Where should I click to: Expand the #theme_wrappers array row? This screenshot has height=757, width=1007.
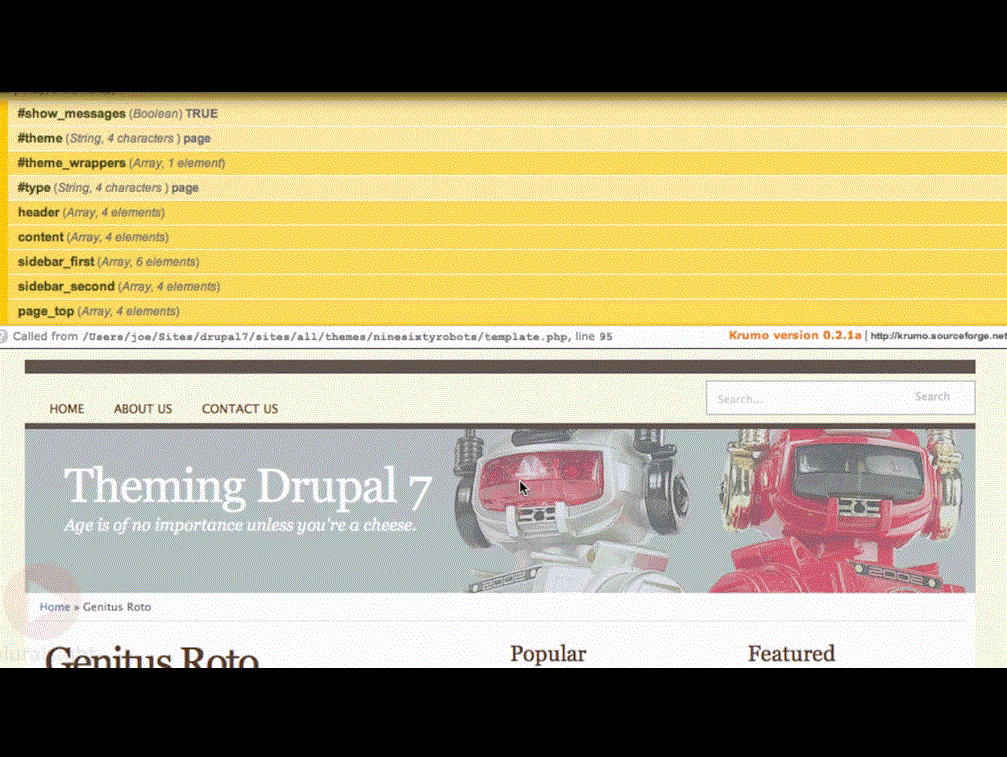point(507,163)
